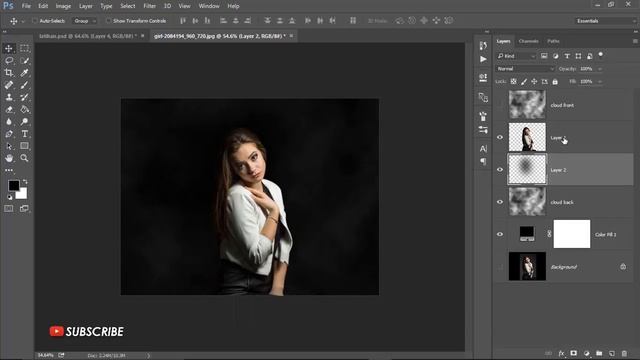This screenshot has width=640, height=360.
Task: Choose the History Brush tool
Action: tap(24, 97)
